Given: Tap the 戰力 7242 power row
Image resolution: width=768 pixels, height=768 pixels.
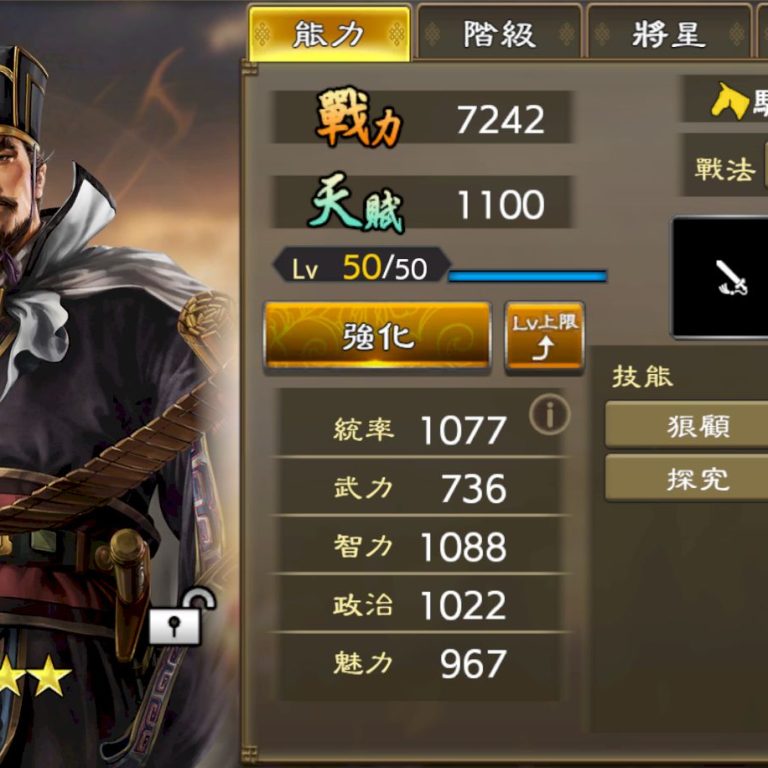Looking at the screenshot, I should point(422,118).
